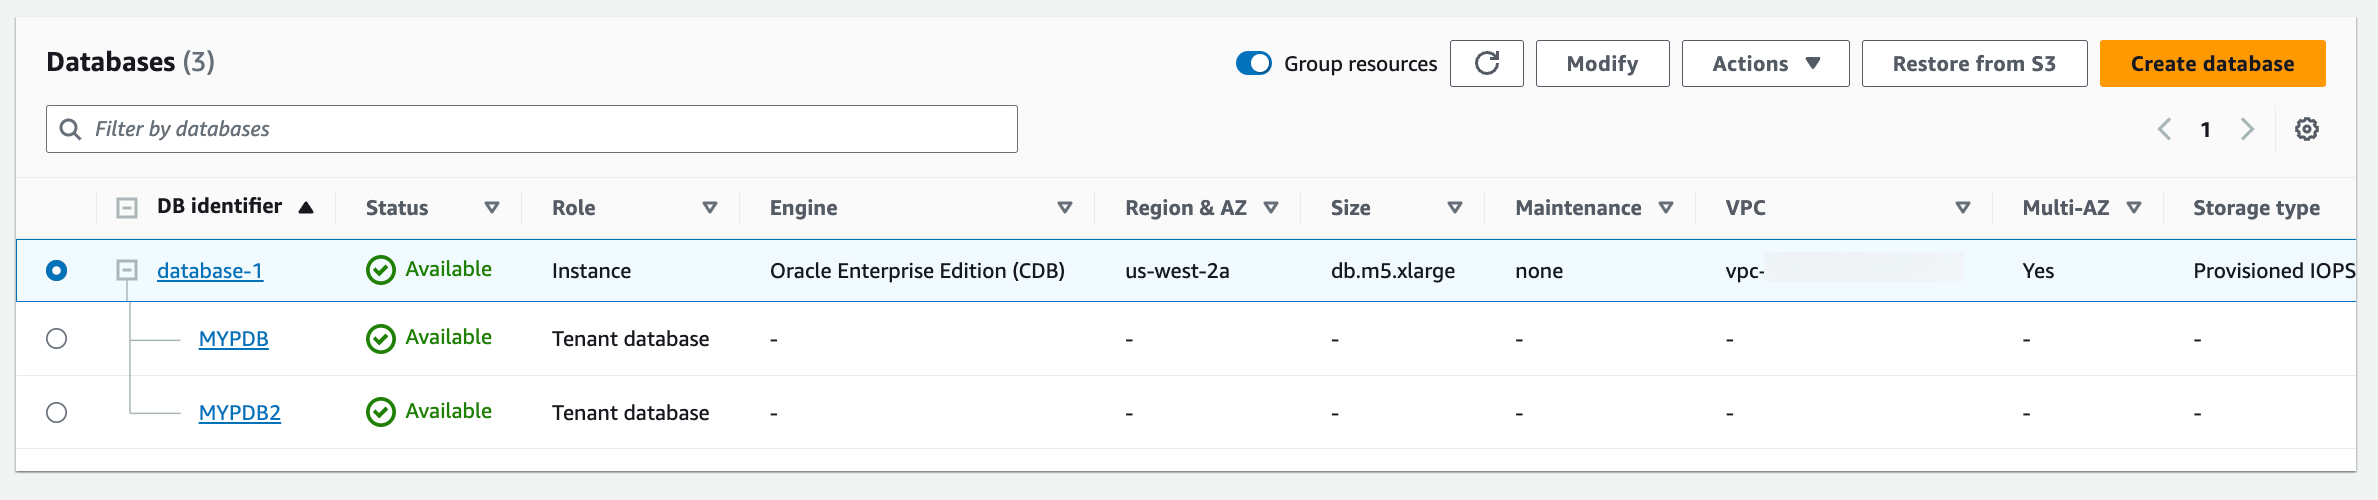Image resolution: width=2378 pixels, height=500 pixels.
Task: Select the MYPDB2 radio button
Action: pos(57,413)
